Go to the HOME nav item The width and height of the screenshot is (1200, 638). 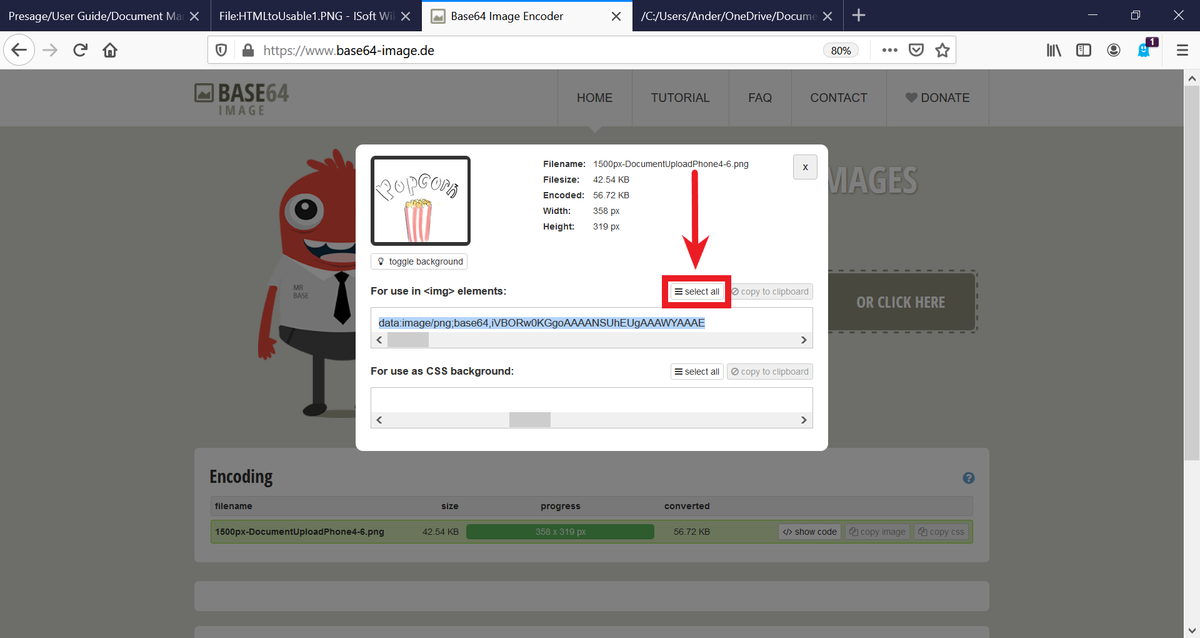click(x=595, y=98)
